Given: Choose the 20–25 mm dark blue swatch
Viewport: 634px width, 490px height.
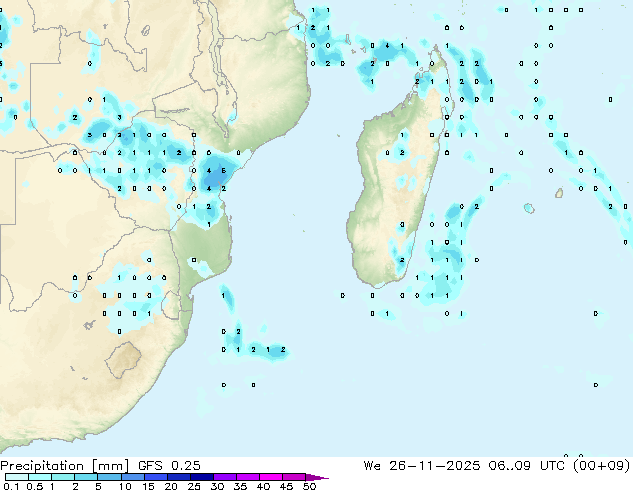Looking at the screenshot, I should click(x=179, y=477).
